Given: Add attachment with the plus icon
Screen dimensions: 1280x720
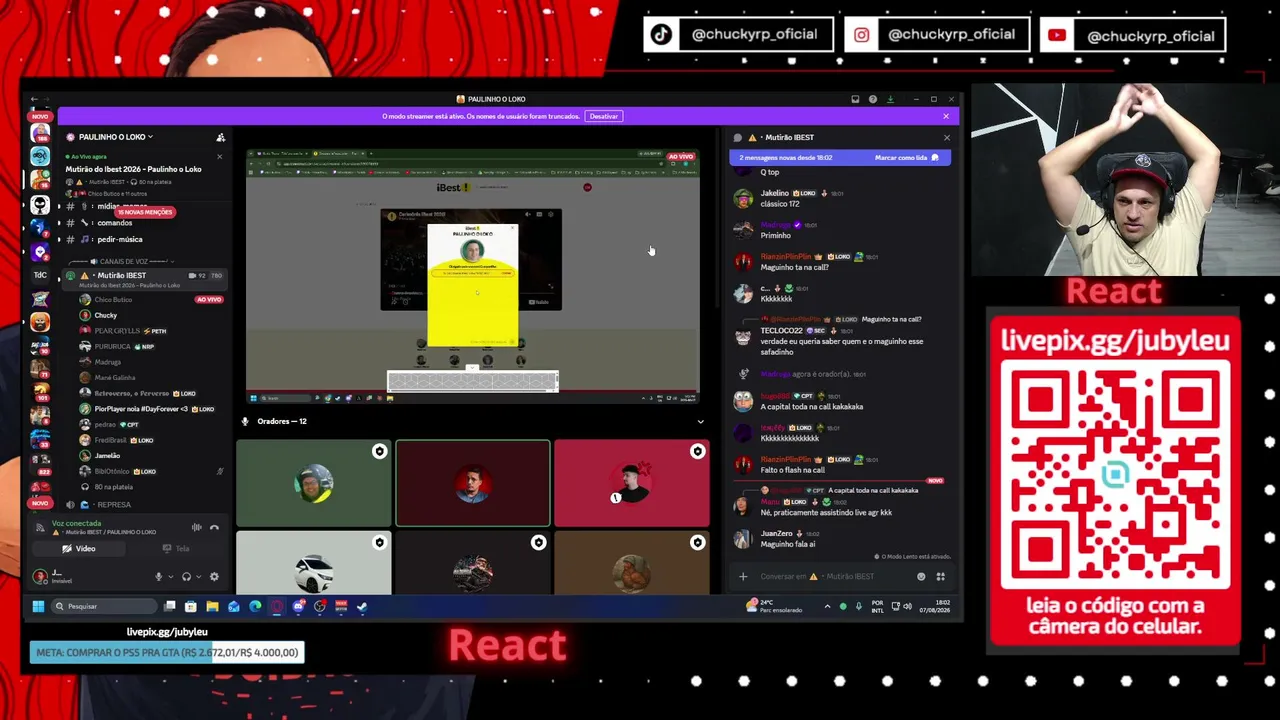Looking at the screenshot, I should [x=743, y=576].
